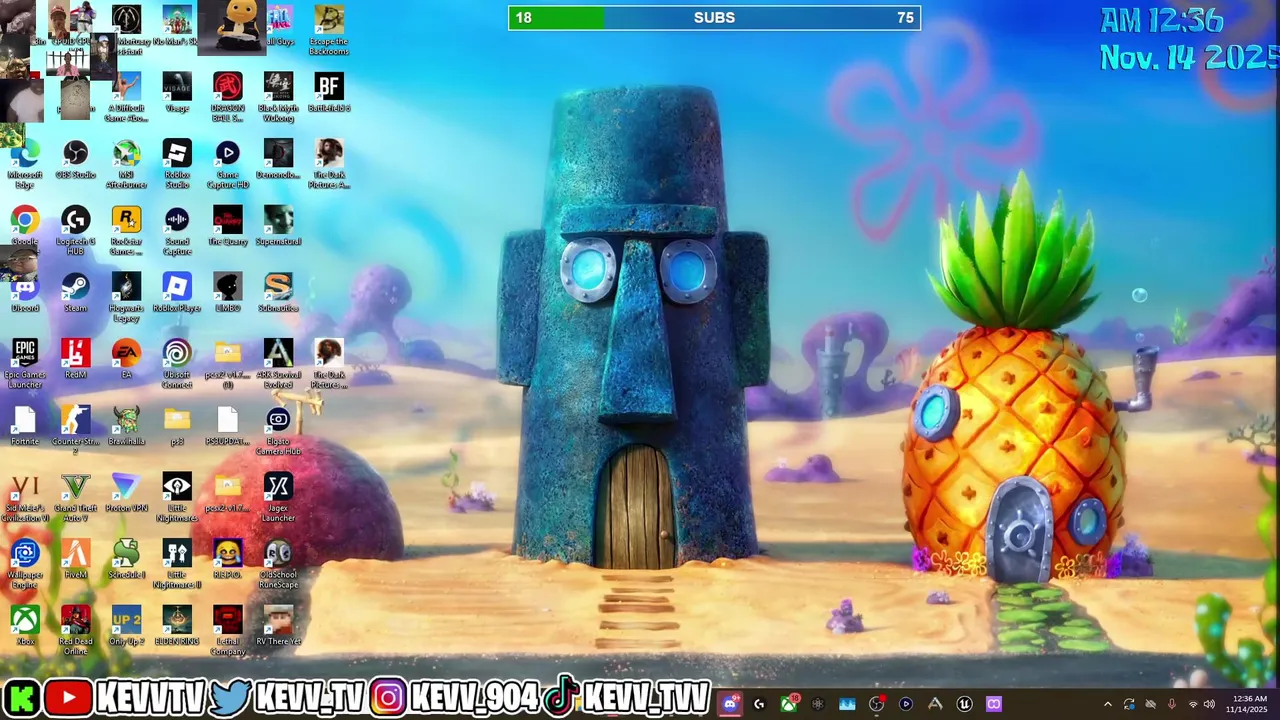Click the Logitech G icon in taskbar

click(759, 704)
